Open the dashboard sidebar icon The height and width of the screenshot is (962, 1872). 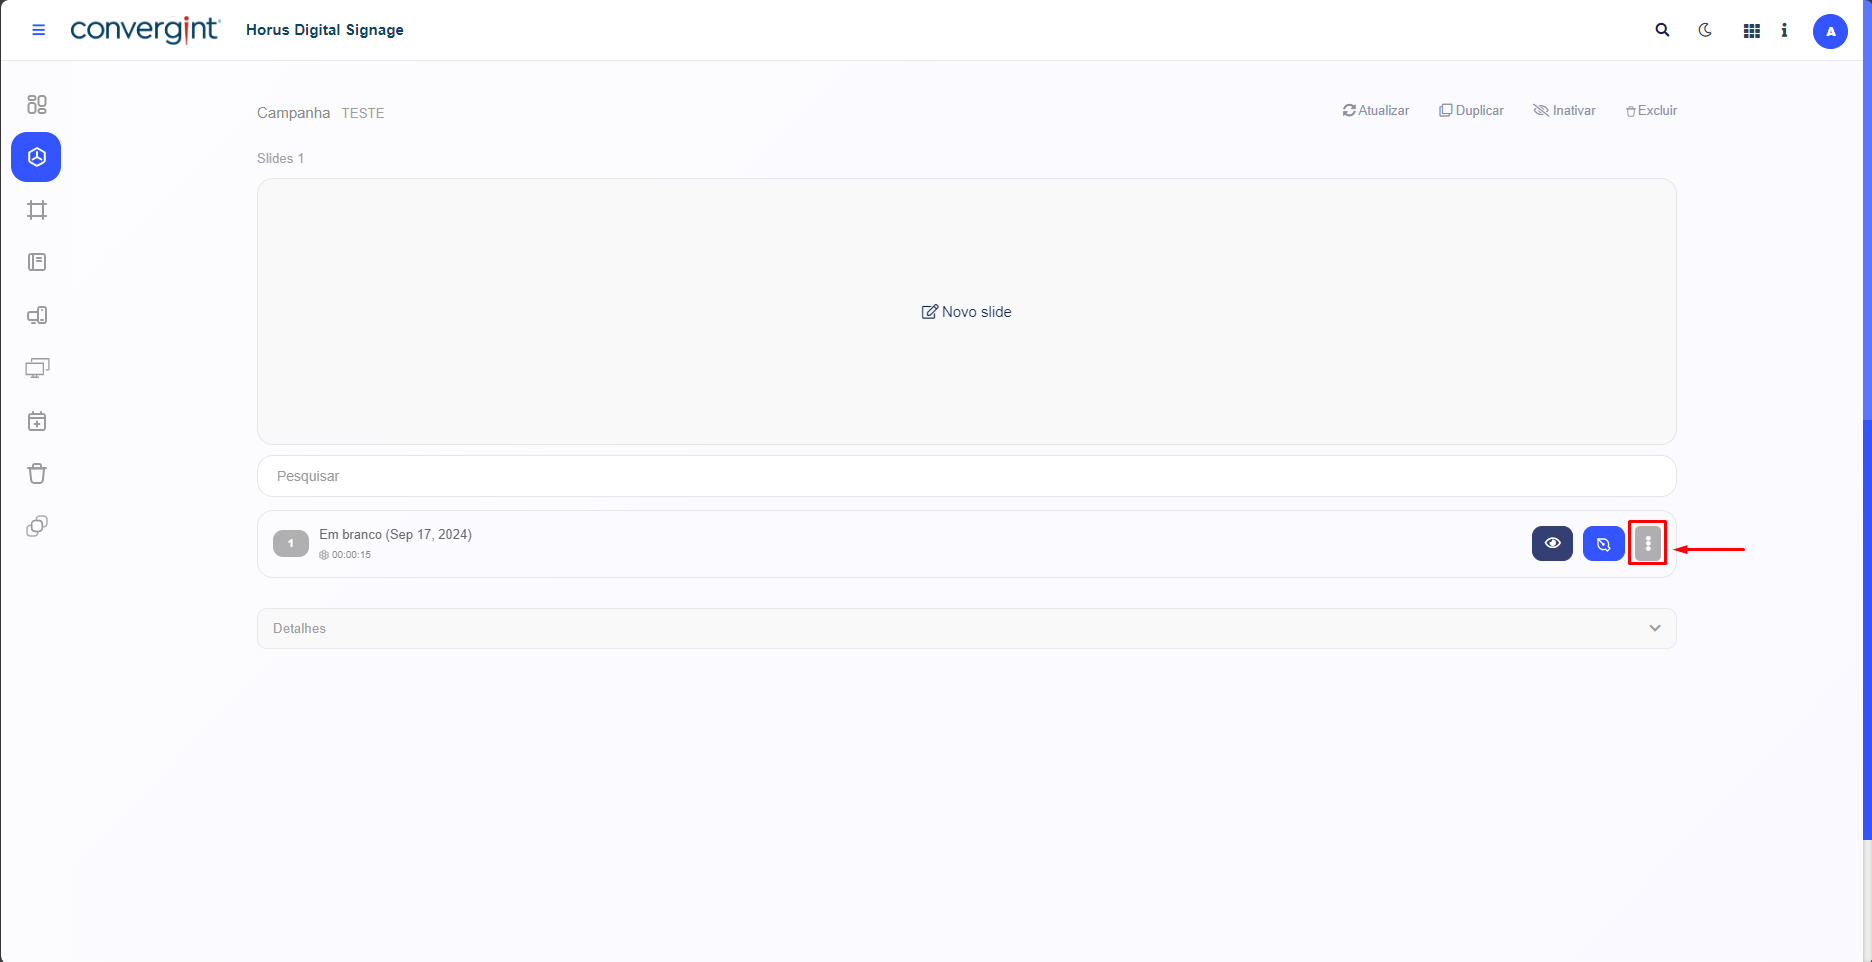[x=37, y=105]
